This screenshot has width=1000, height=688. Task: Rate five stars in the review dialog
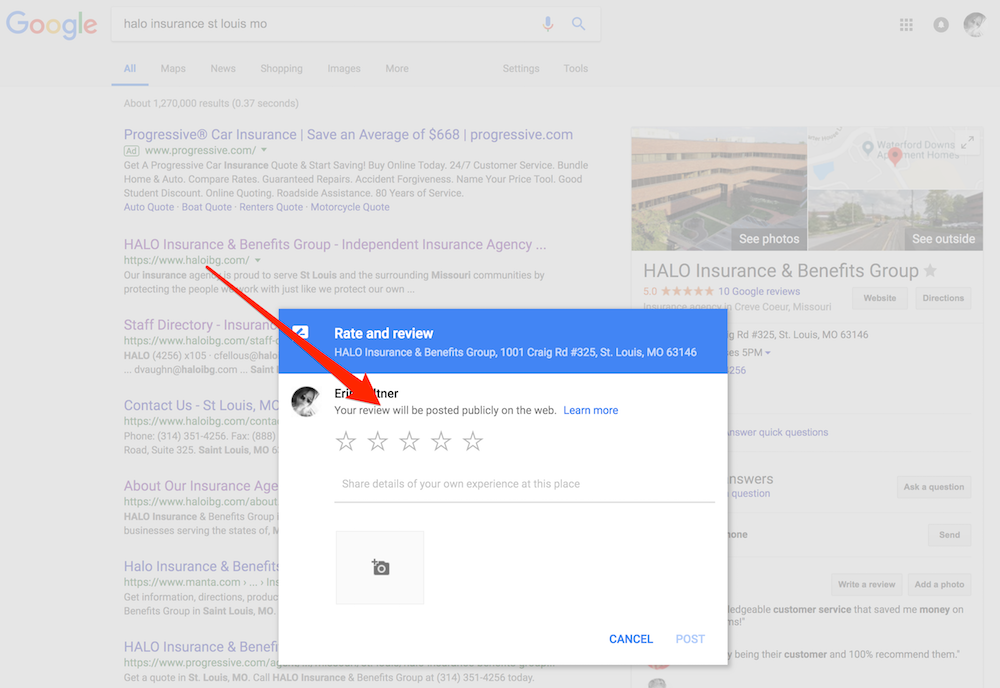pos(473,441)
